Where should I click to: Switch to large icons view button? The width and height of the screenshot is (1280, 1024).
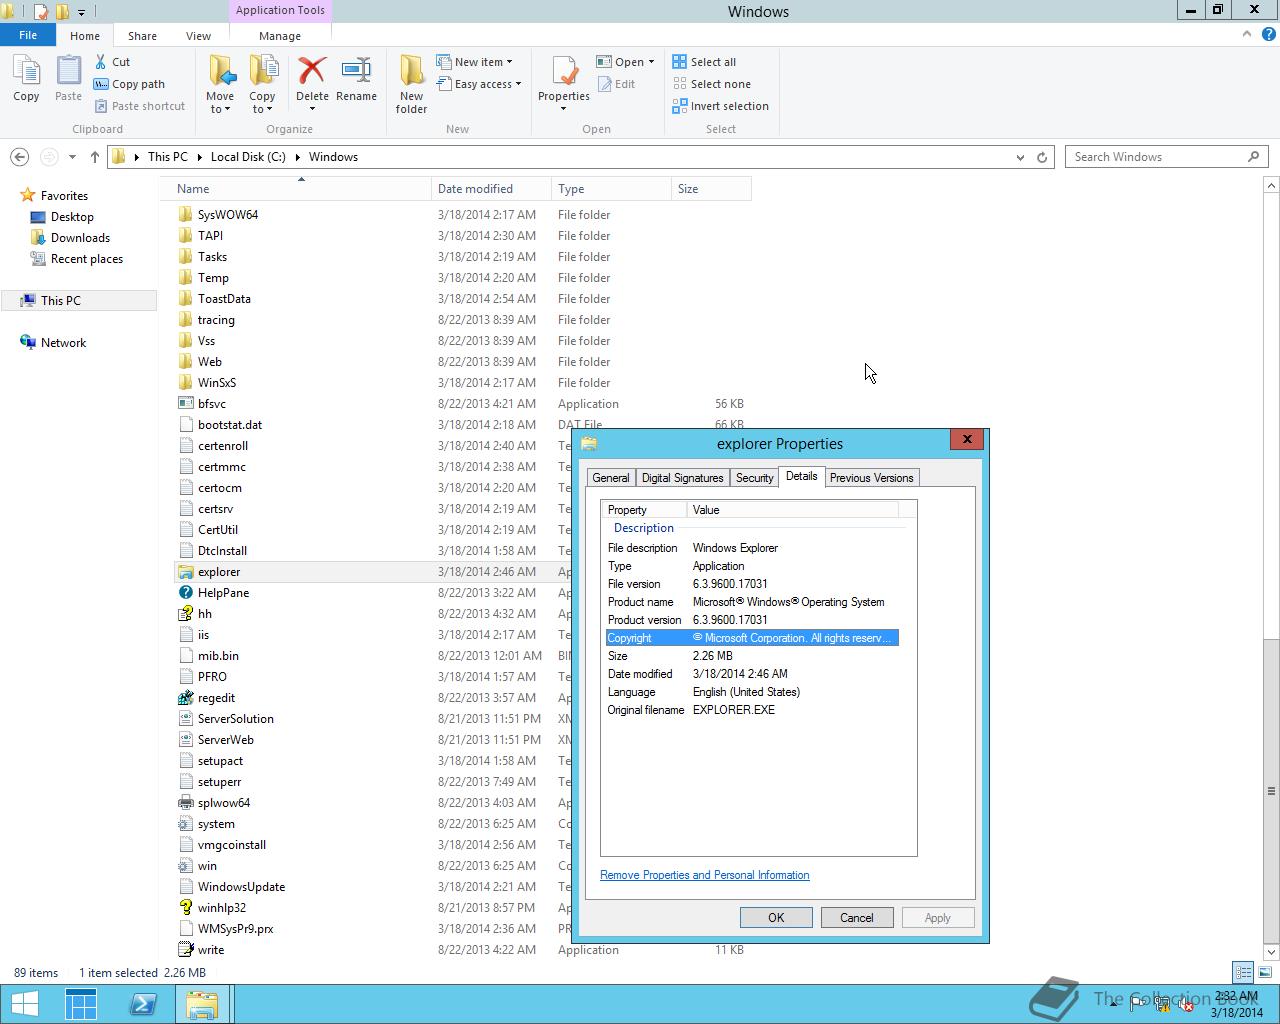1264,972
